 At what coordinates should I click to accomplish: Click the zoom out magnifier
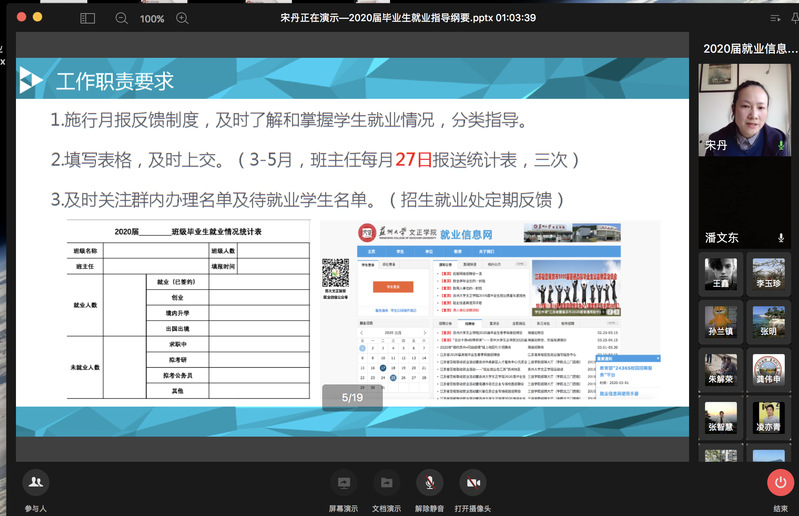122,18
